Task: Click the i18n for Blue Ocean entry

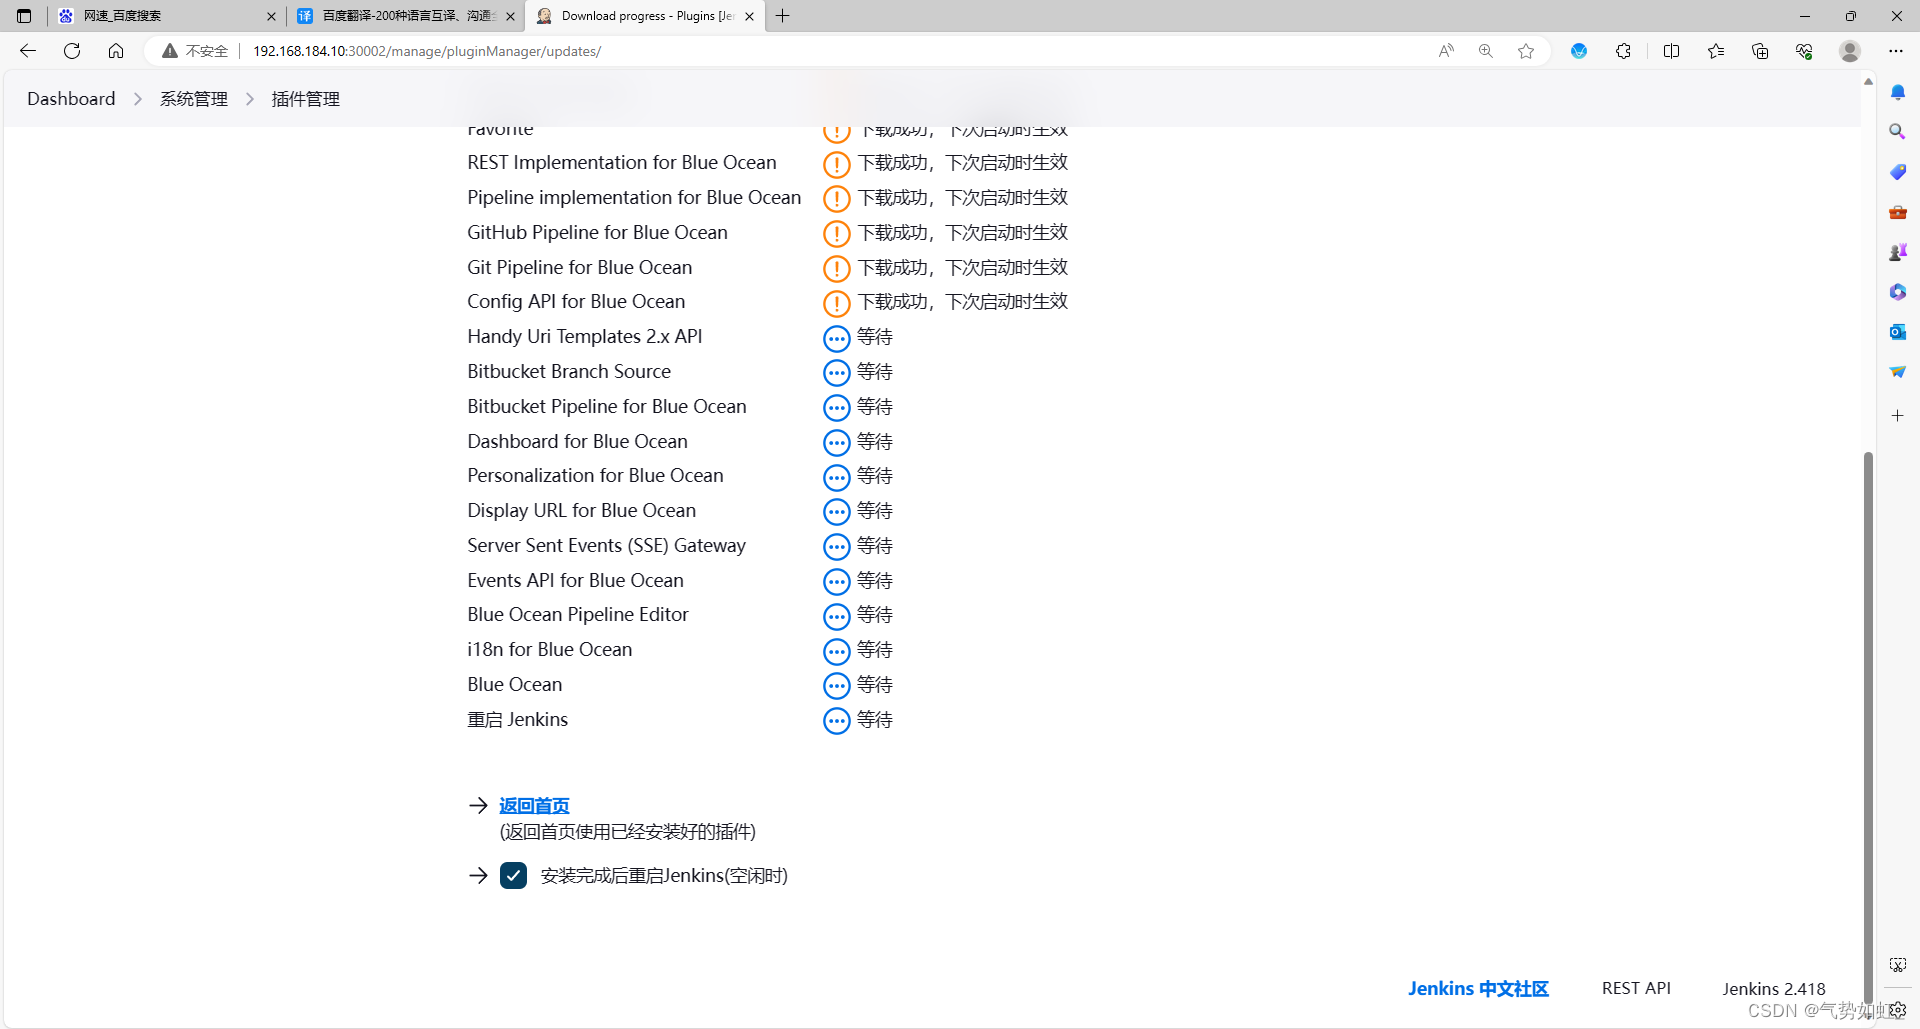Action: coord(550,649)
